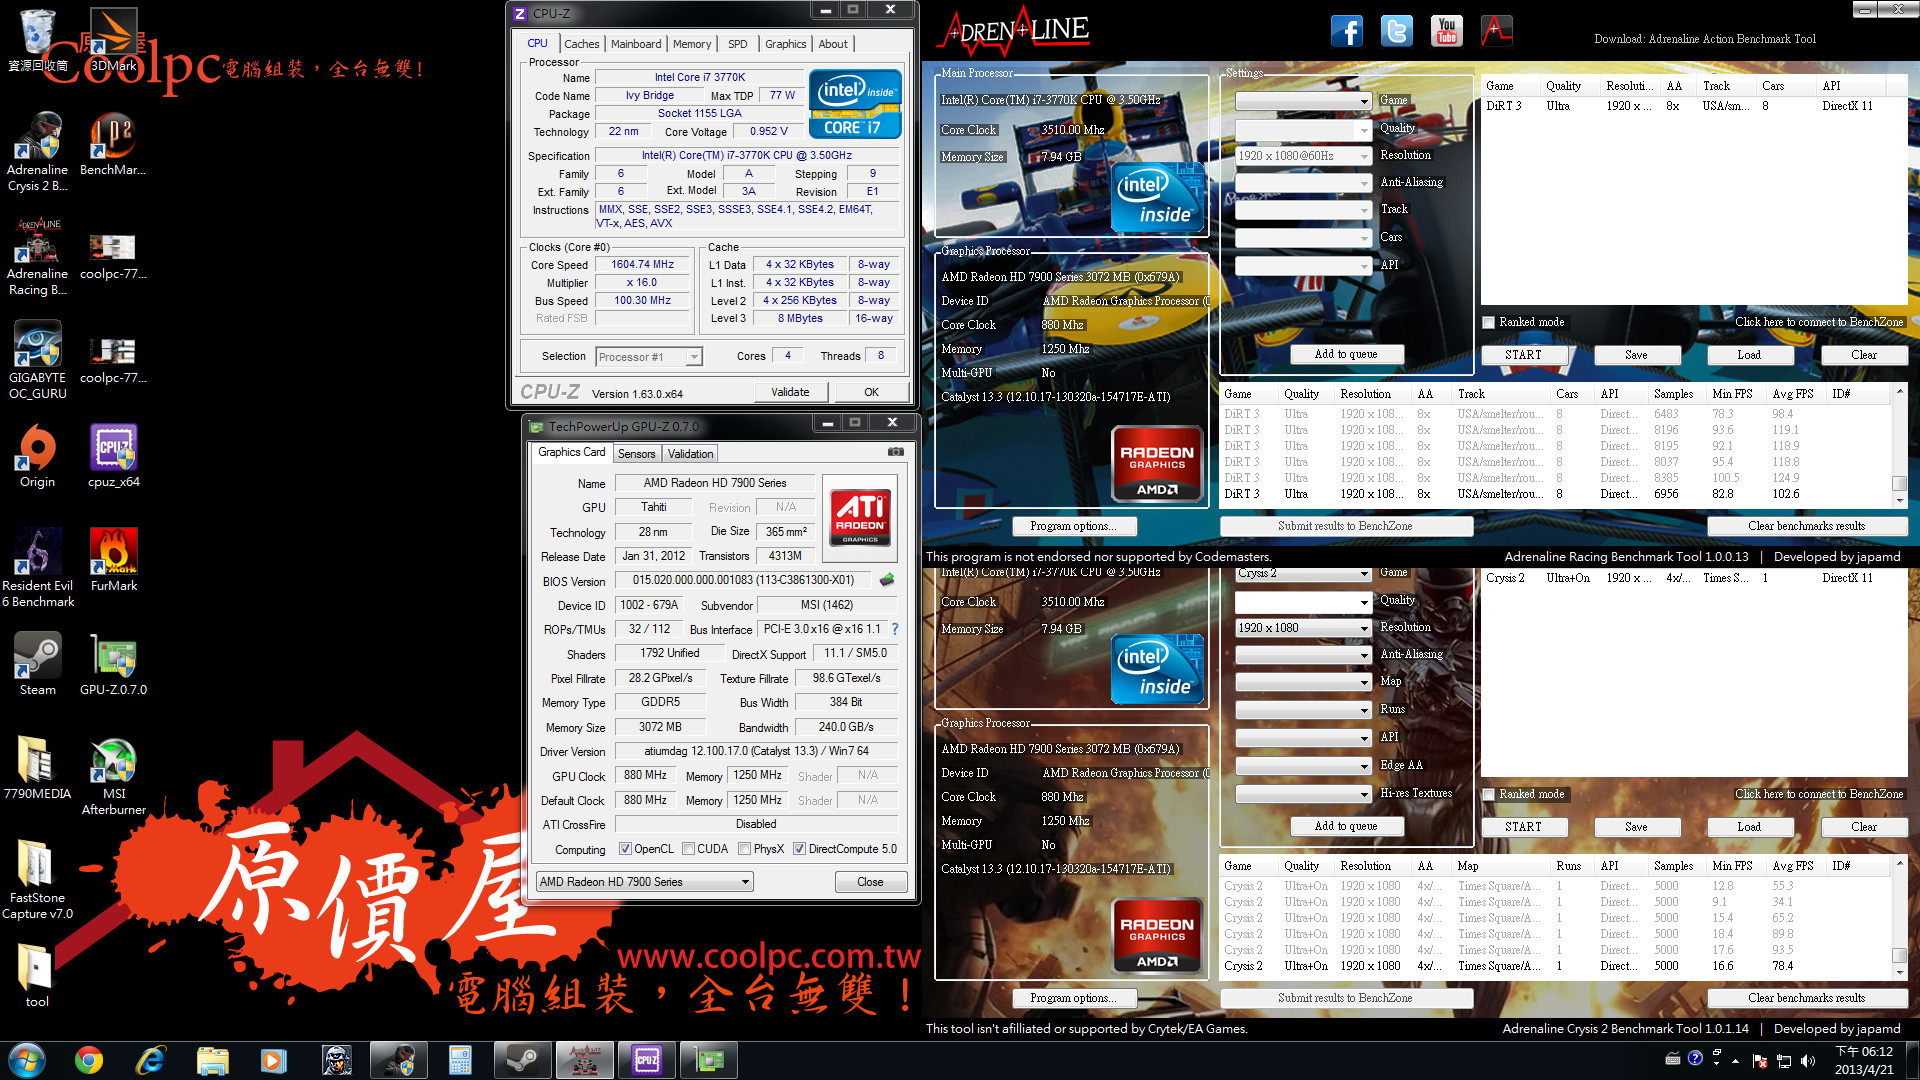Click the Bus Interface question mark in GPU-Z
Viewport: 1920px width, 1080px height.
(895, 629)
